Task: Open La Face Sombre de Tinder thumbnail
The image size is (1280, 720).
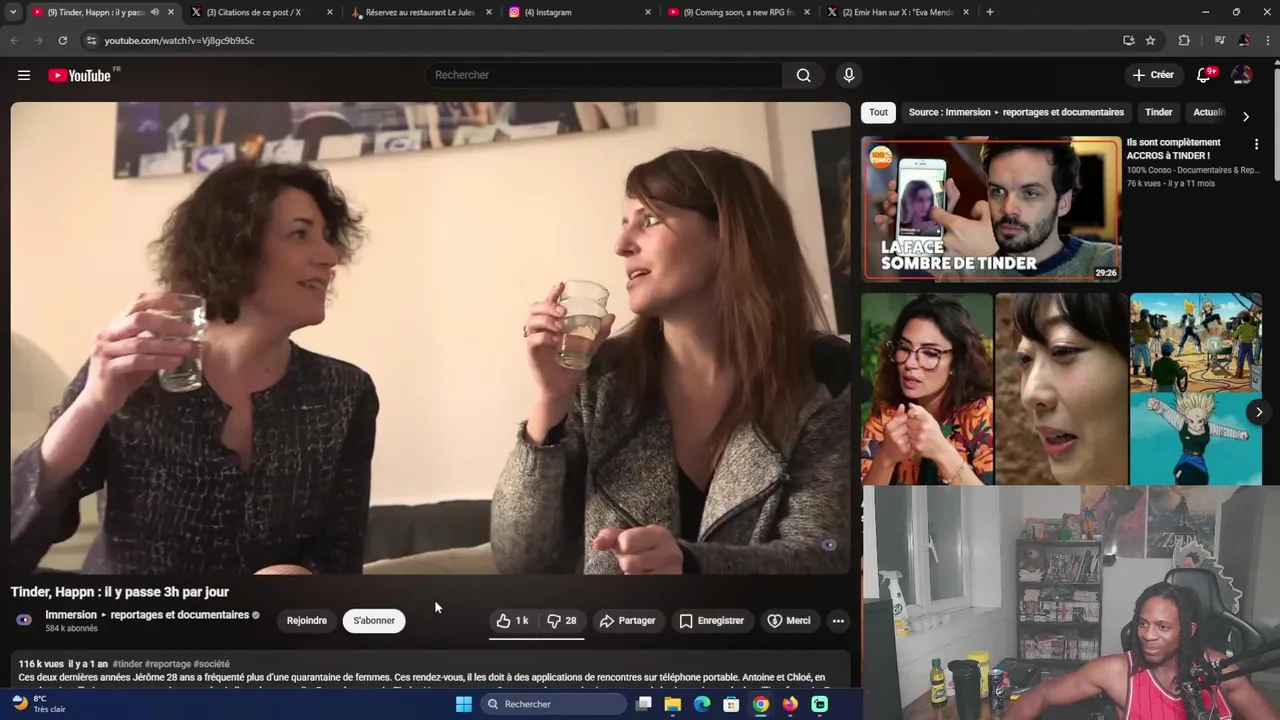Action: [x=991, y=209]
